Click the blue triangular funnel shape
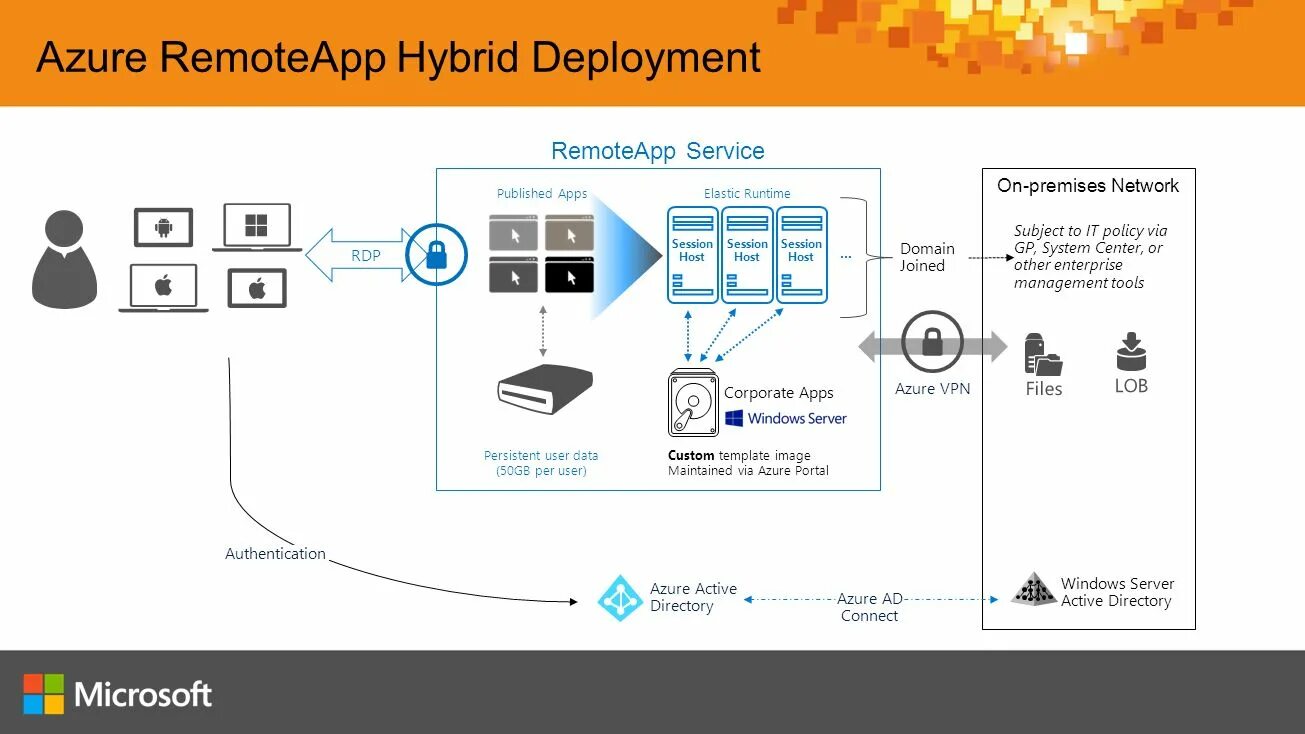 627,257
